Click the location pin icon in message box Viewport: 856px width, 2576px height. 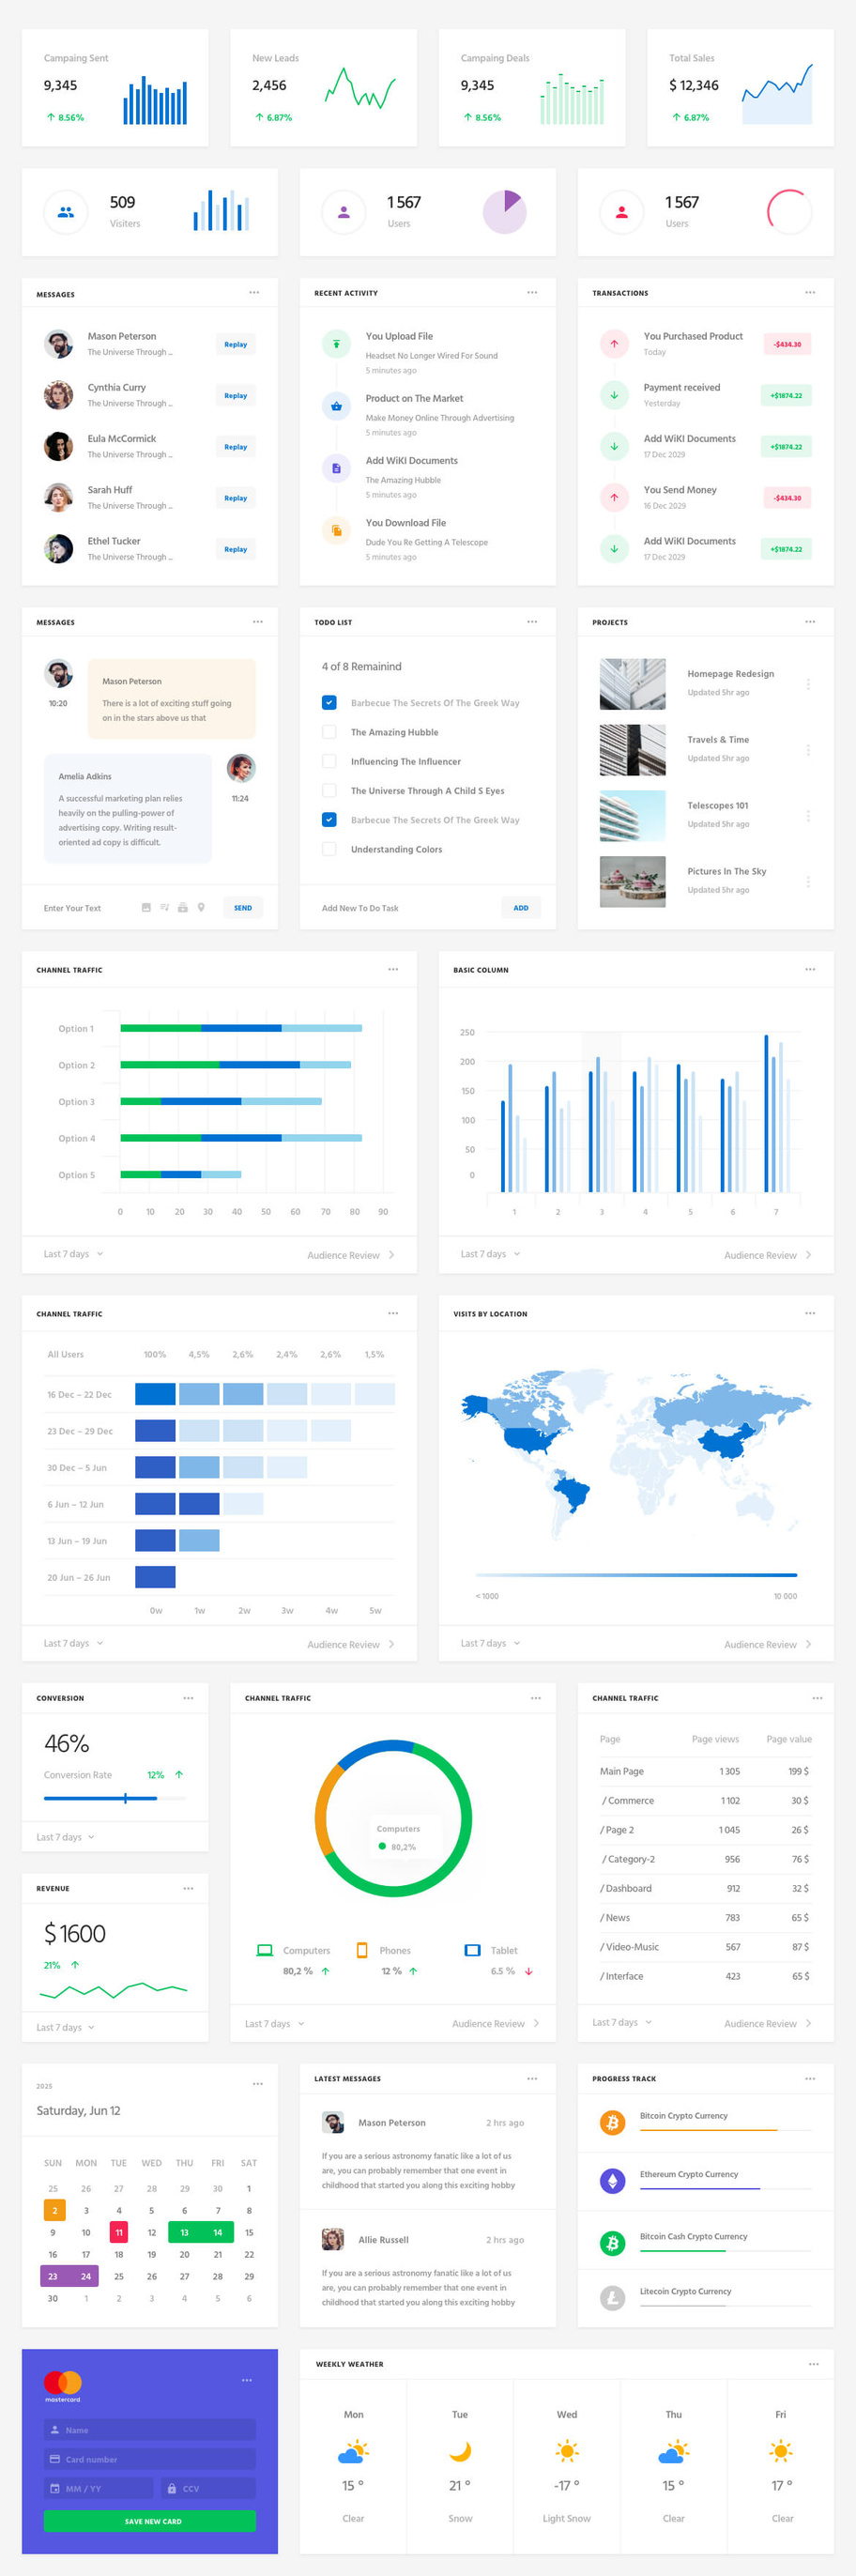[201, 907]
